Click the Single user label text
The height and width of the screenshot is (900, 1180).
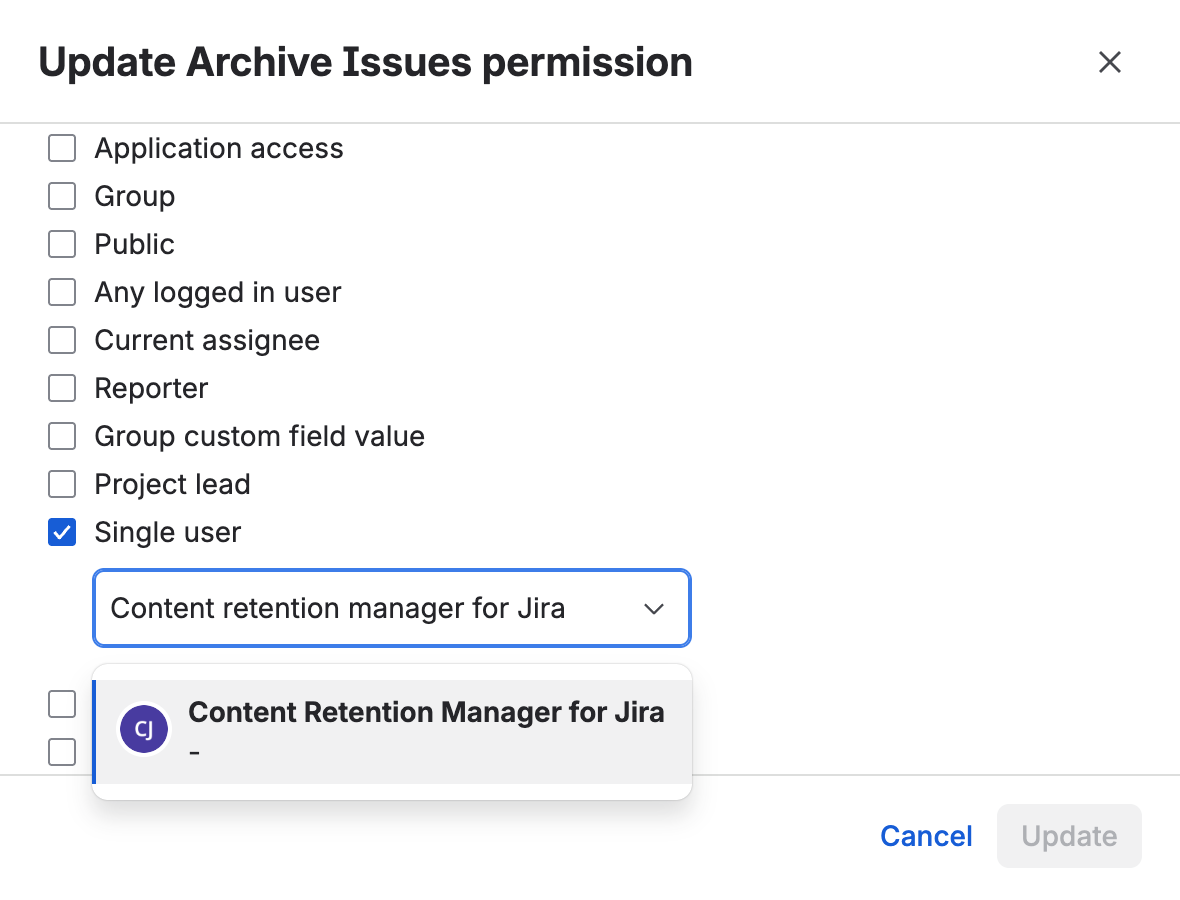[x=168, y=533]
